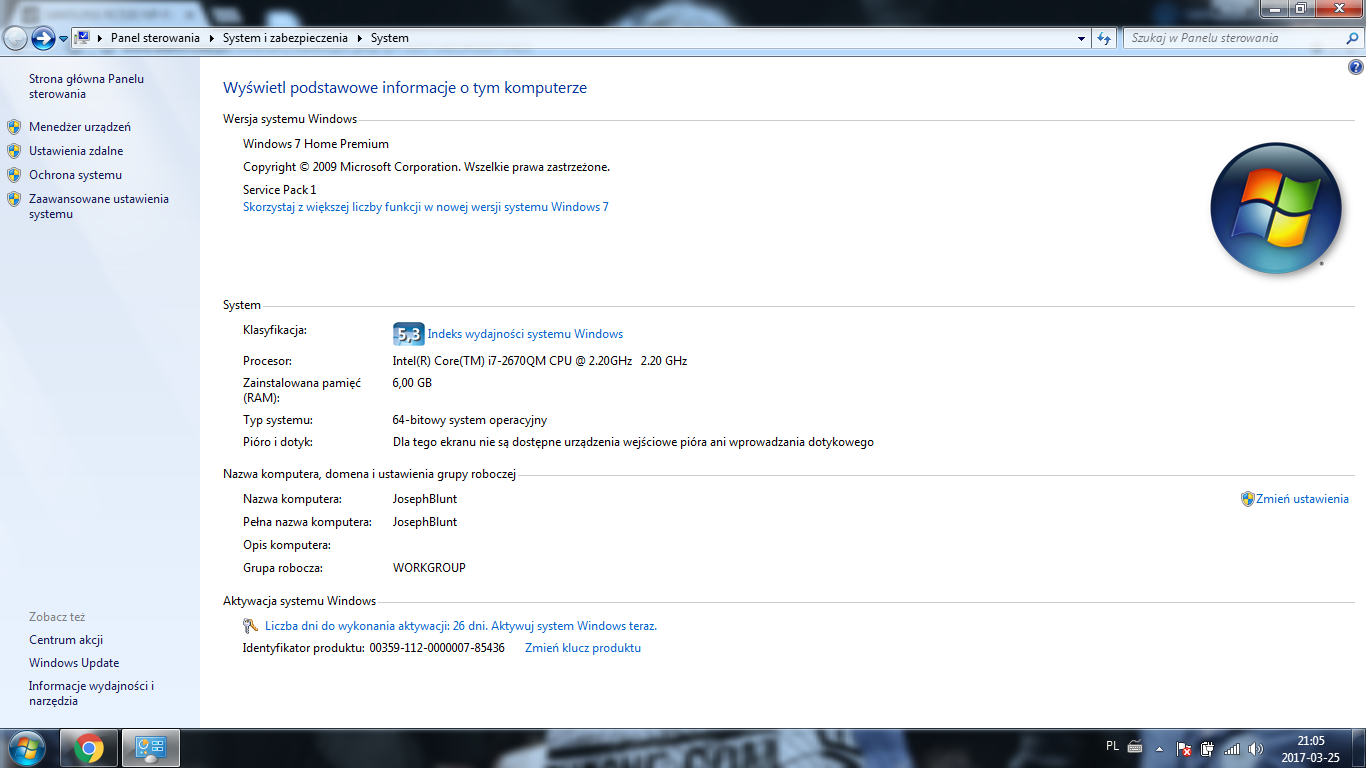Click 'Zmień klucz produktu' link
The height and width of the screenshot is (768, 1366).
583,648
